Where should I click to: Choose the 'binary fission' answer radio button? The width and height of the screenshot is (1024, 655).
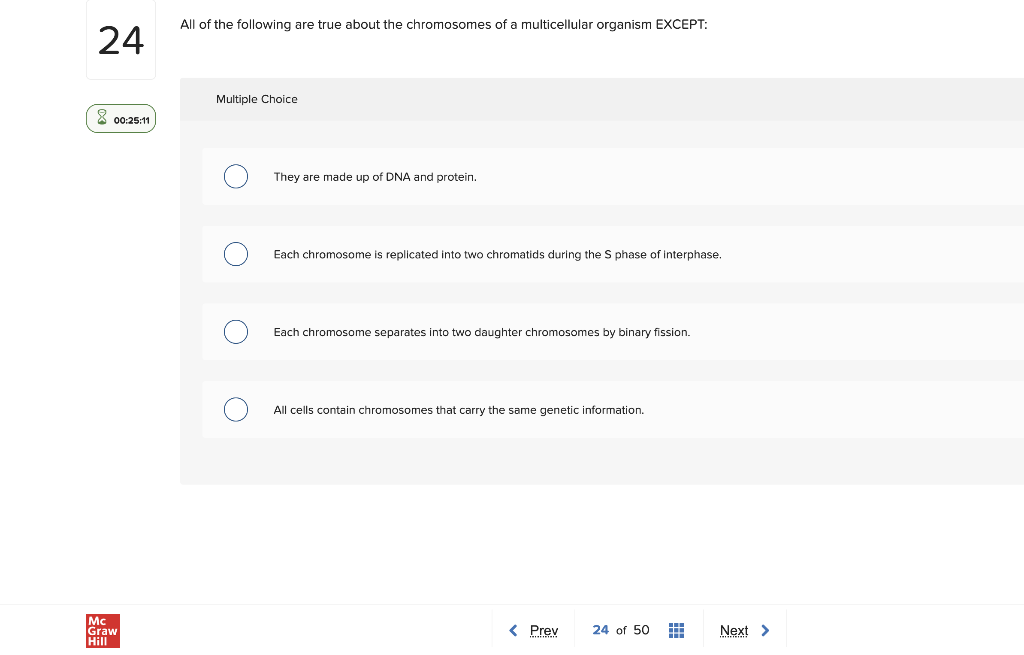point(236,332)
